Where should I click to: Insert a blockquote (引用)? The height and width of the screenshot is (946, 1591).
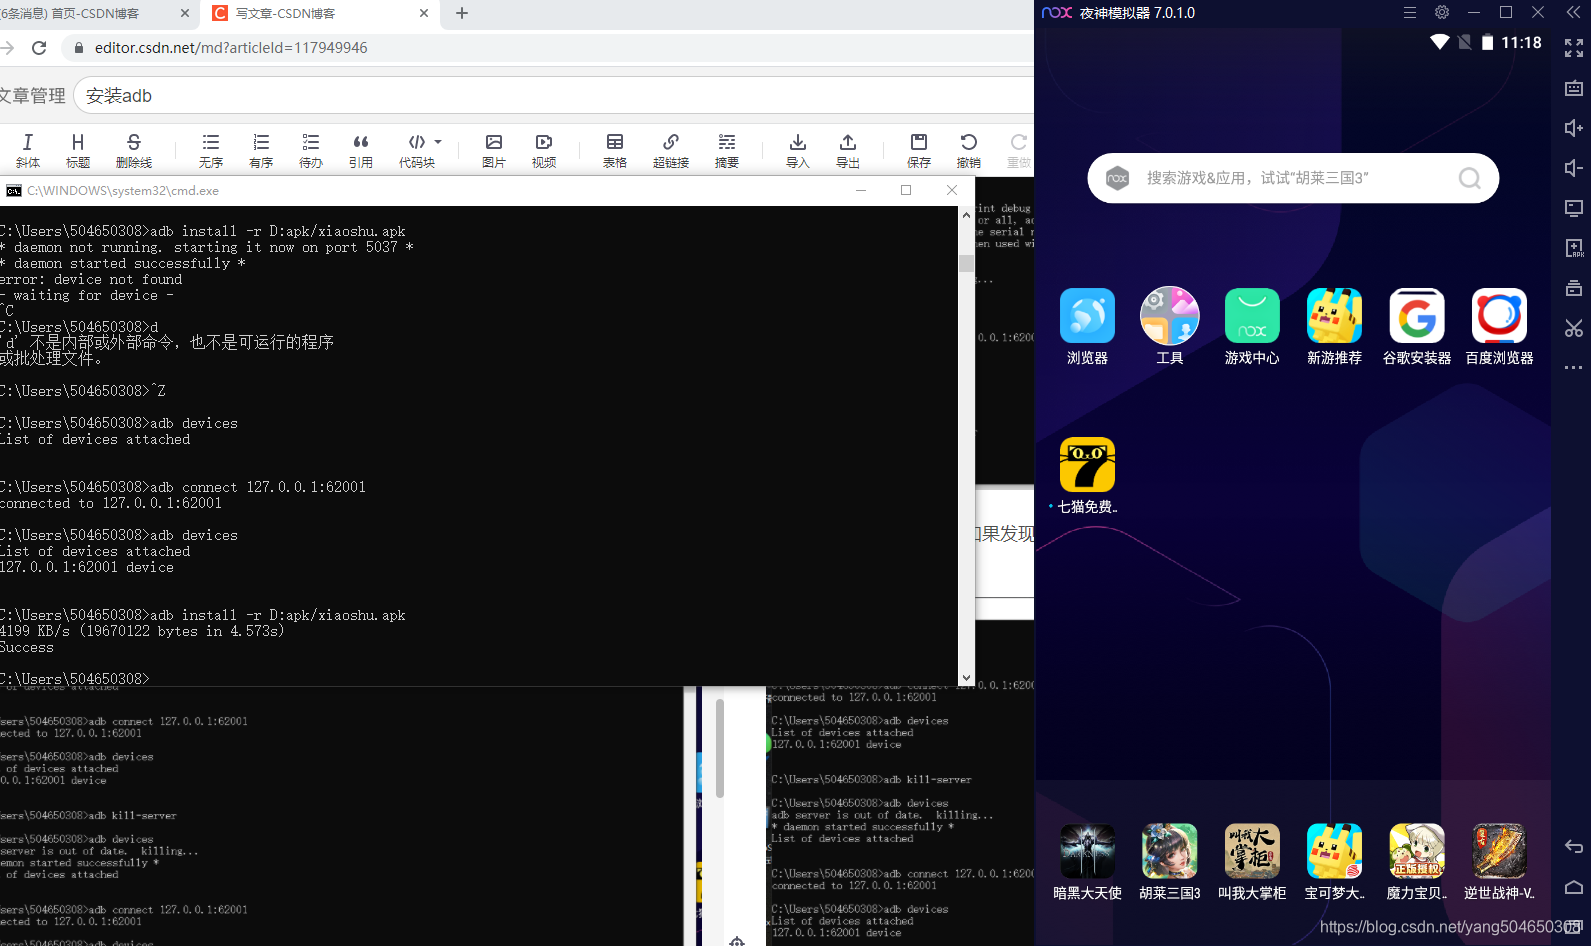tap(361, 150)
